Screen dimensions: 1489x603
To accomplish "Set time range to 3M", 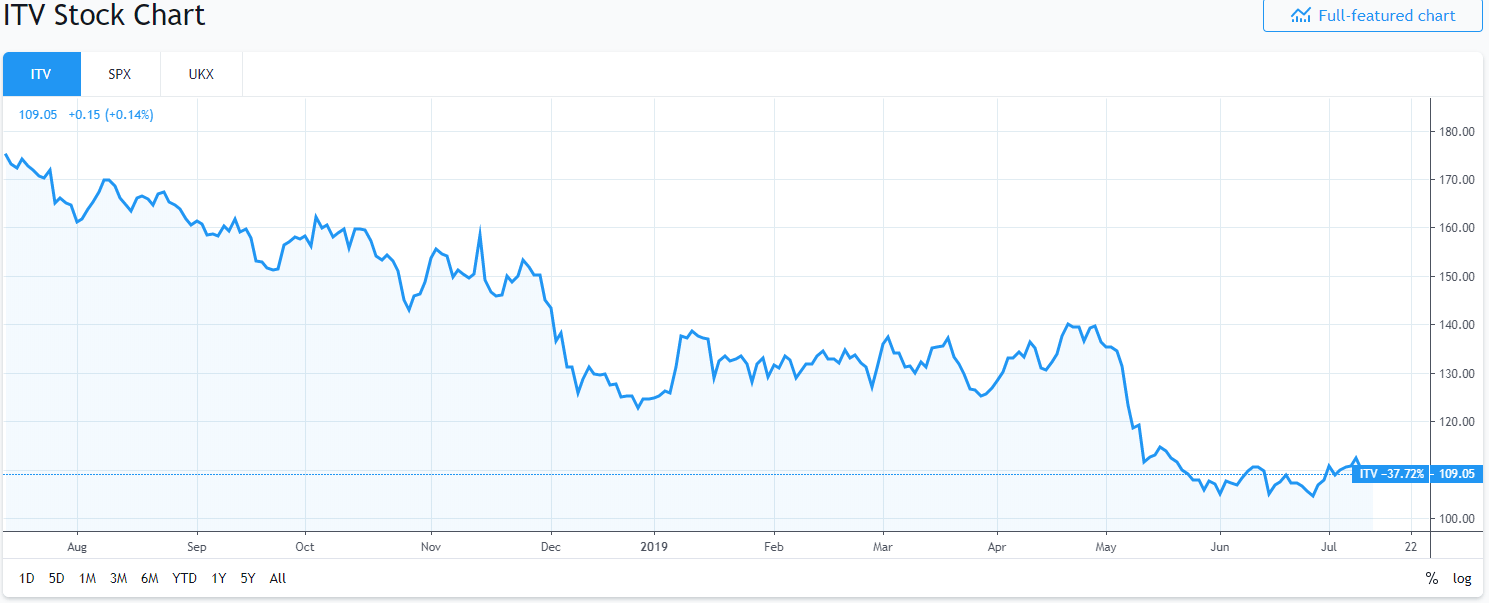I will [118, 578].
